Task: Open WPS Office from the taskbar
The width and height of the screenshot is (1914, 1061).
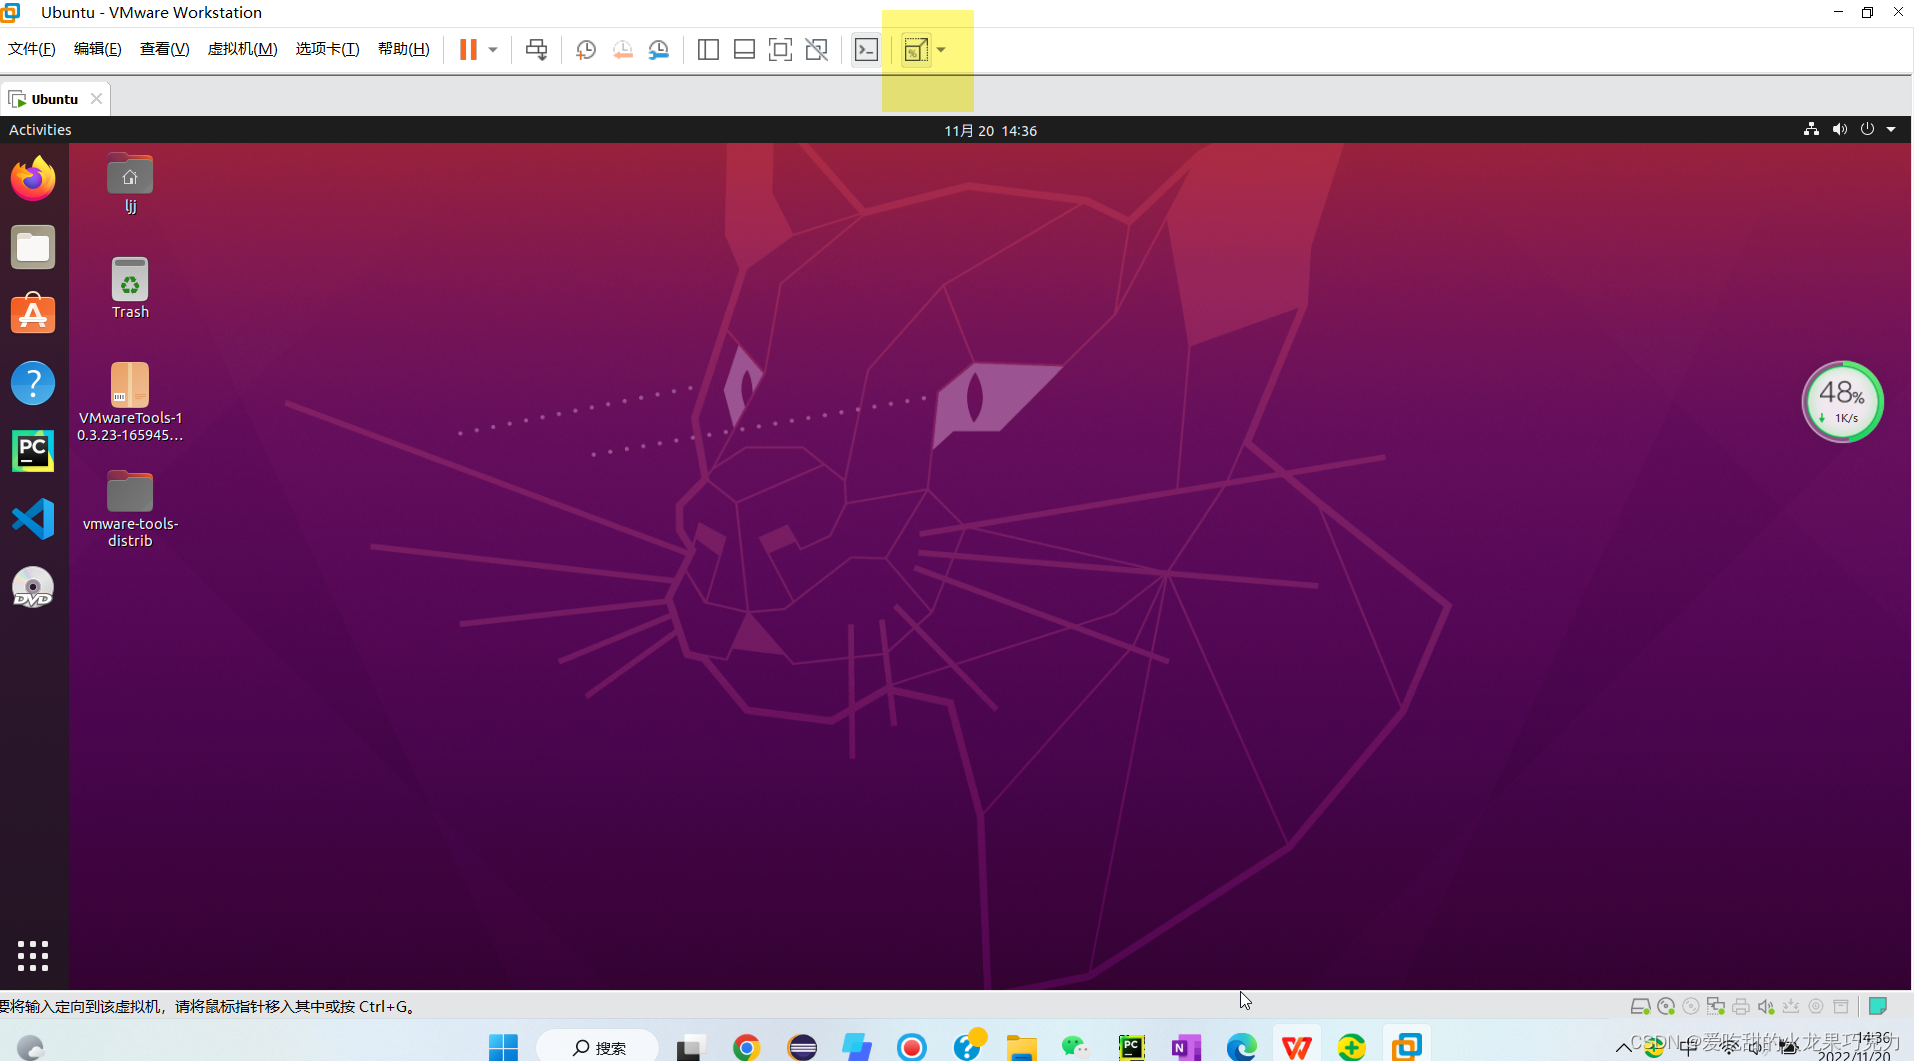Action: (1297, 1047)
